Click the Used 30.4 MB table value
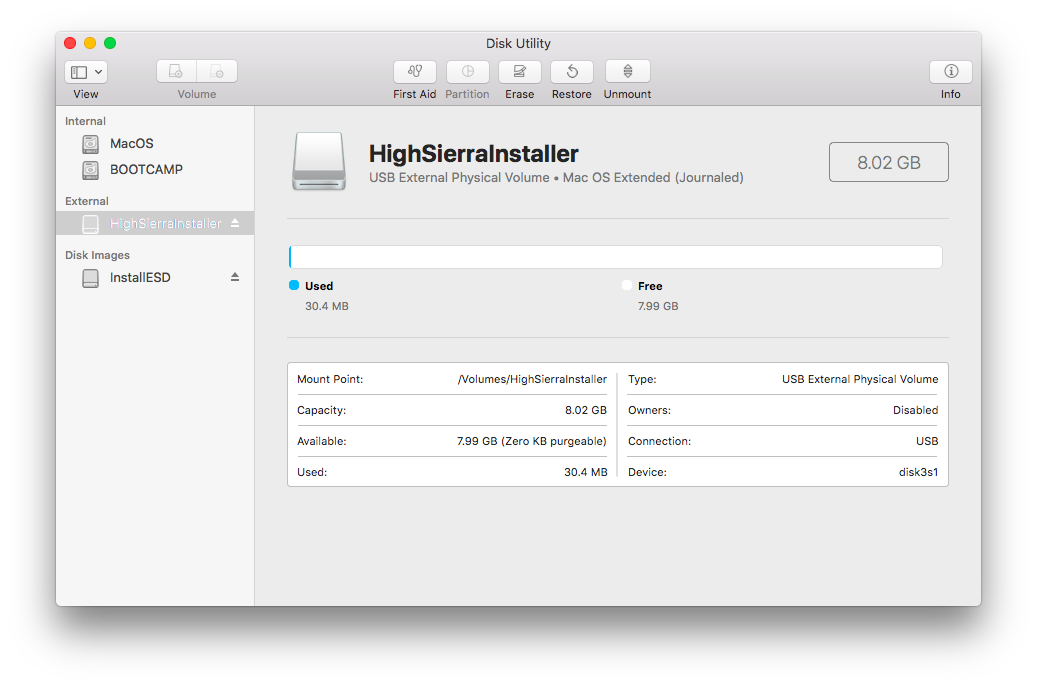Screen dimensions: 1037x686 585,472
